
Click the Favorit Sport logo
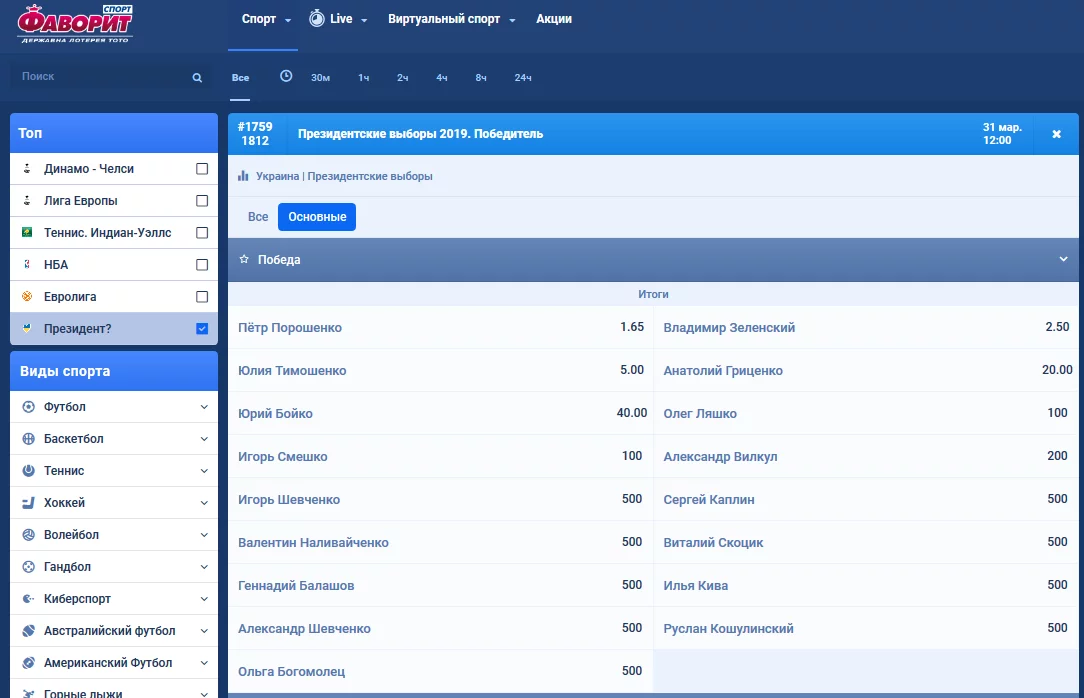click(x=75, y=25)
